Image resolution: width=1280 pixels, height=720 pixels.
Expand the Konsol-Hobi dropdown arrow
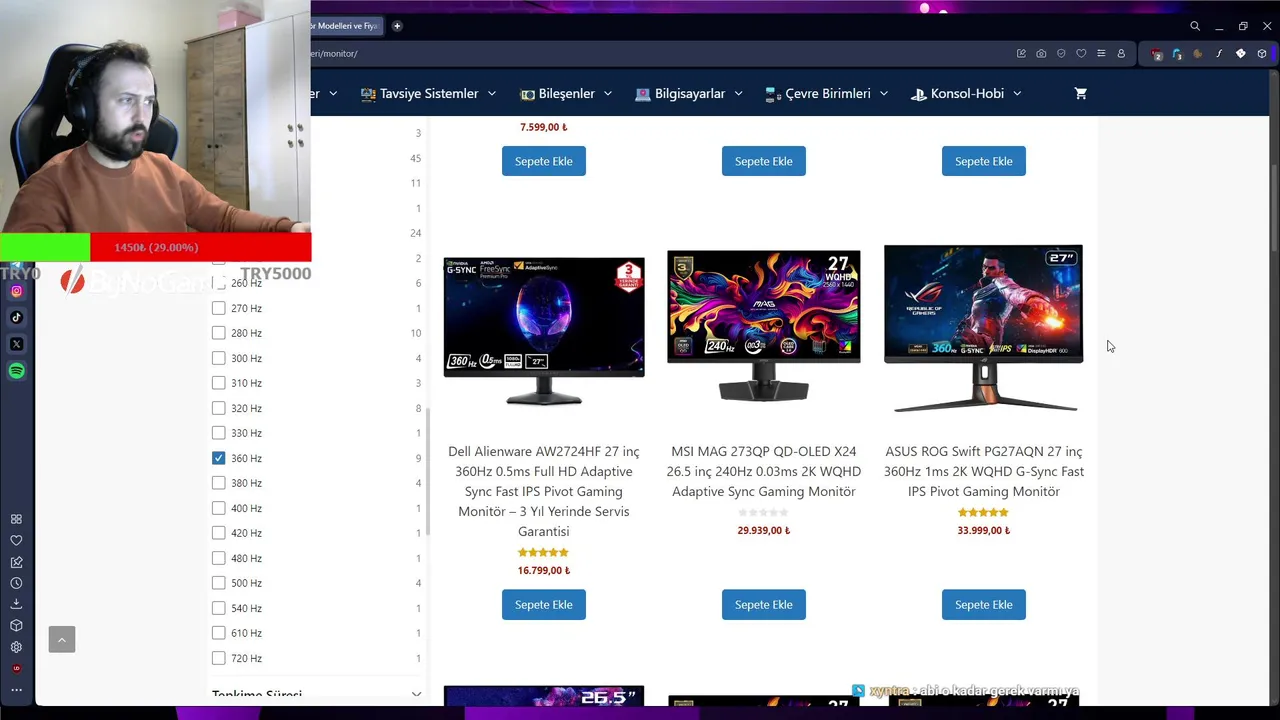(x=1017, y=93)
